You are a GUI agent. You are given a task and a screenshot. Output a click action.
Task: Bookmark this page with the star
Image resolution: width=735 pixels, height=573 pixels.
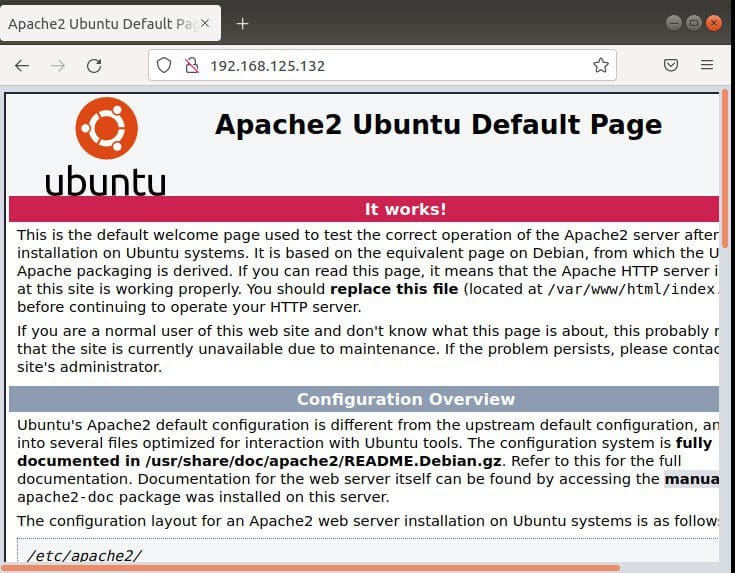(x=600, y=65)
